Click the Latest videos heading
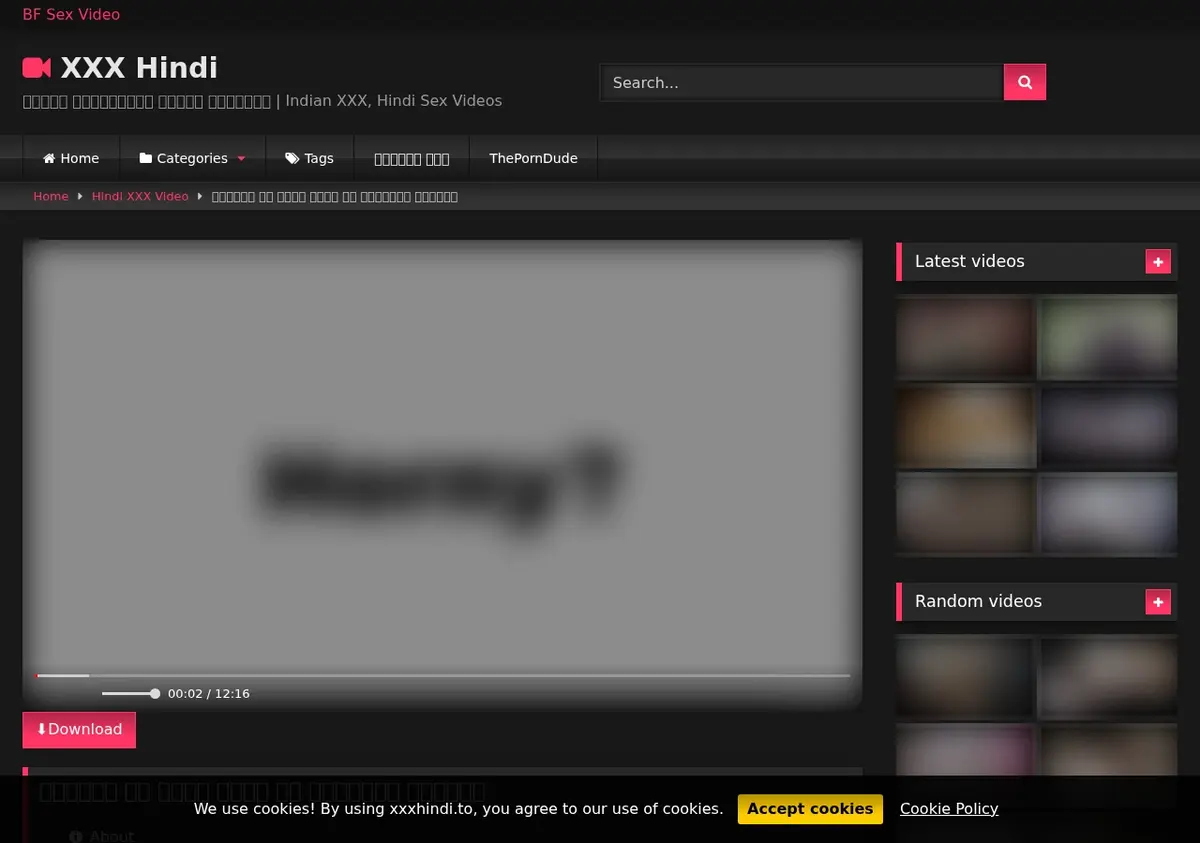Image resolution: width=1200 pixels, height=843 pixels. click(x=970, y=261)
